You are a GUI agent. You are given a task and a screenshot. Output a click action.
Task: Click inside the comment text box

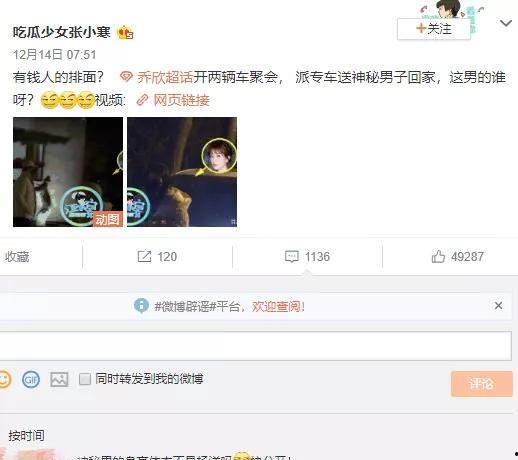point(256,346)
